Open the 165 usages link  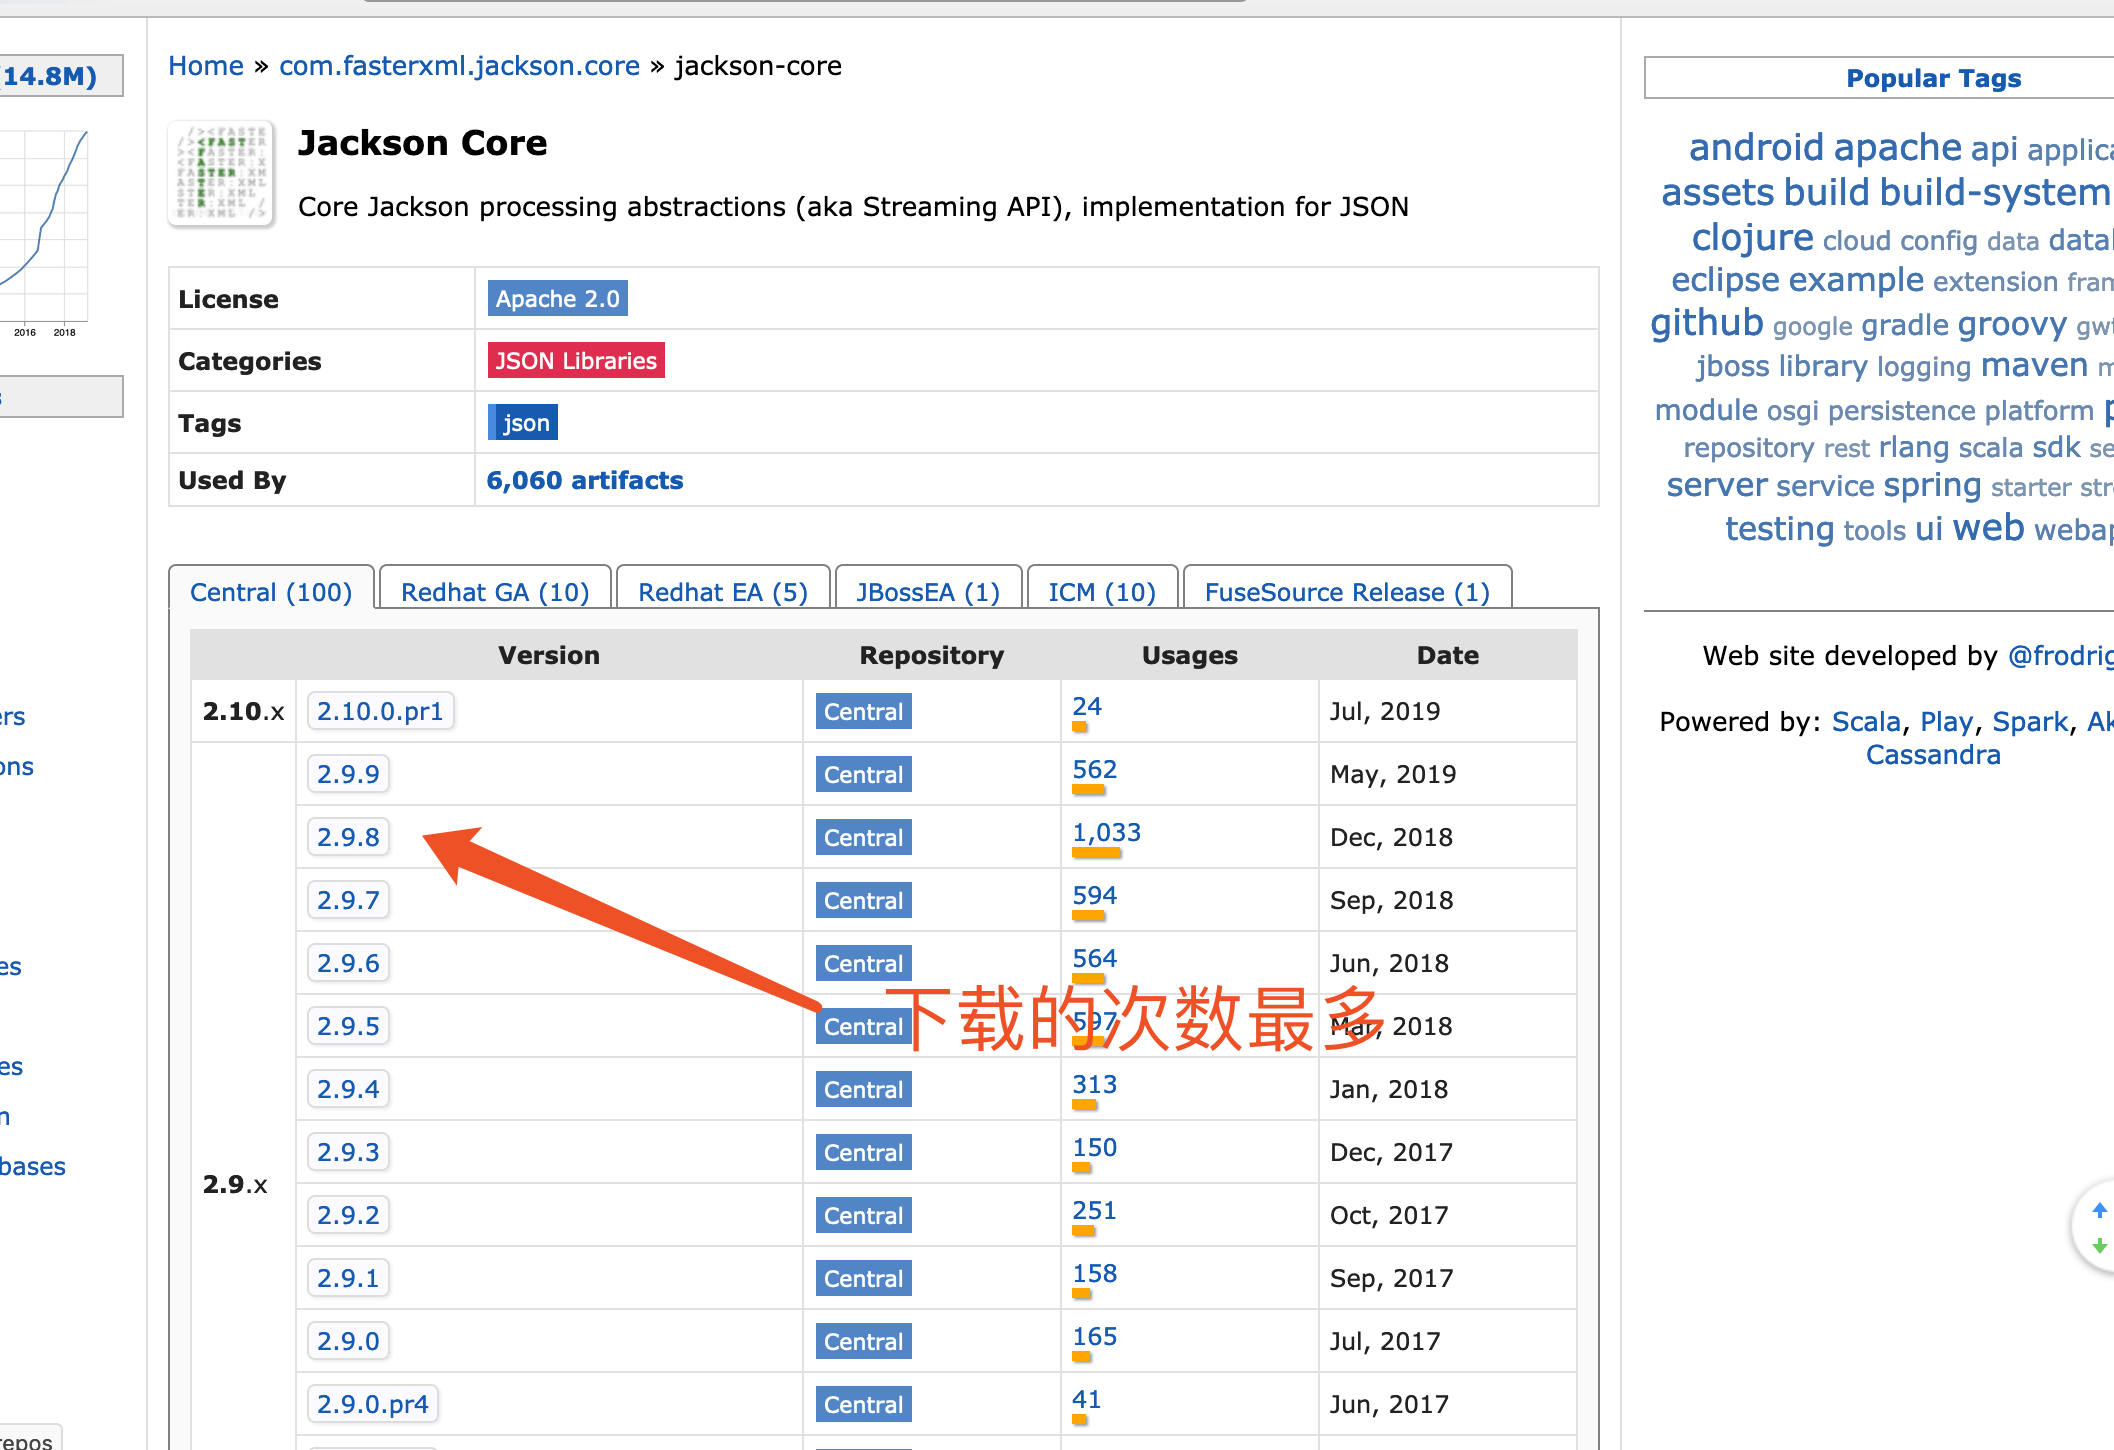tap(1095, 1336)
